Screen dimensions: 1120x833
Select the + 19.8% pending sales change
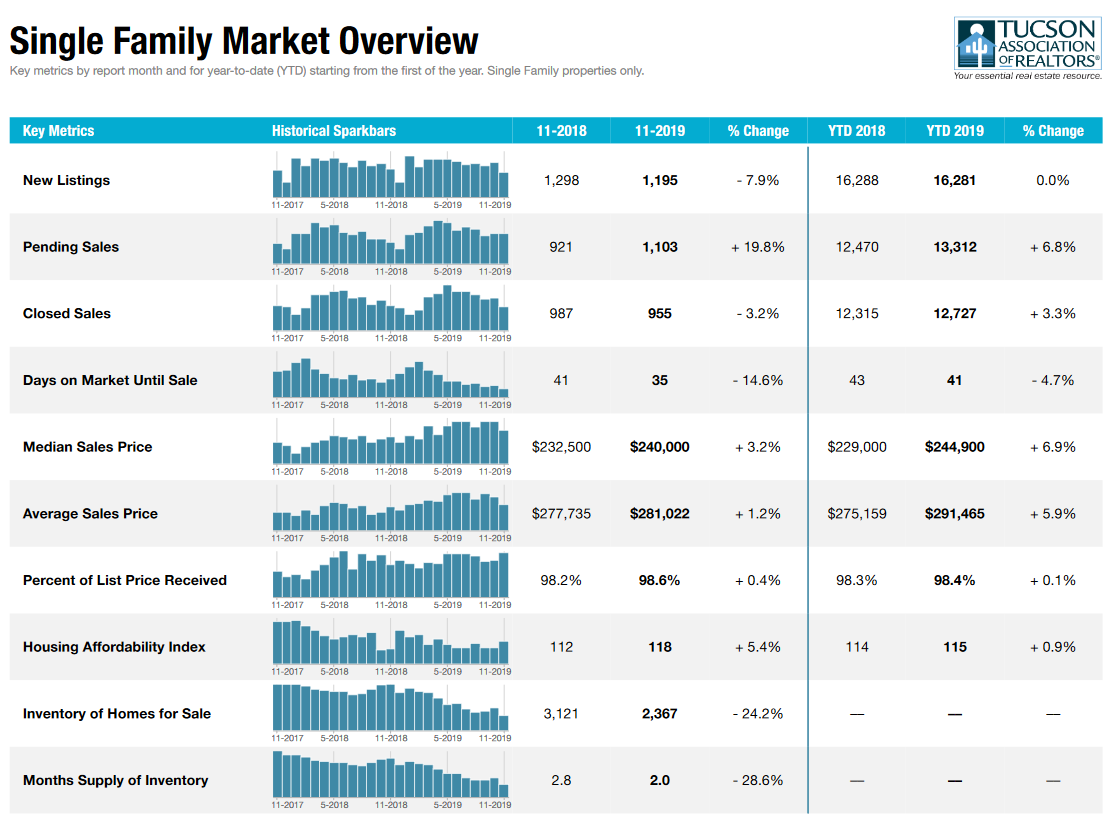tap(757, 247)
